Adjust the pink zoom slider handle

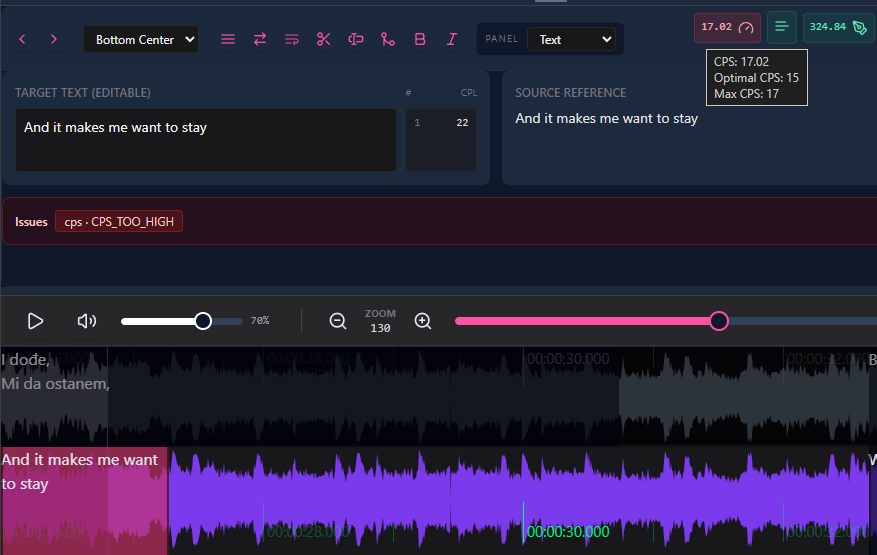click(719, 321)
